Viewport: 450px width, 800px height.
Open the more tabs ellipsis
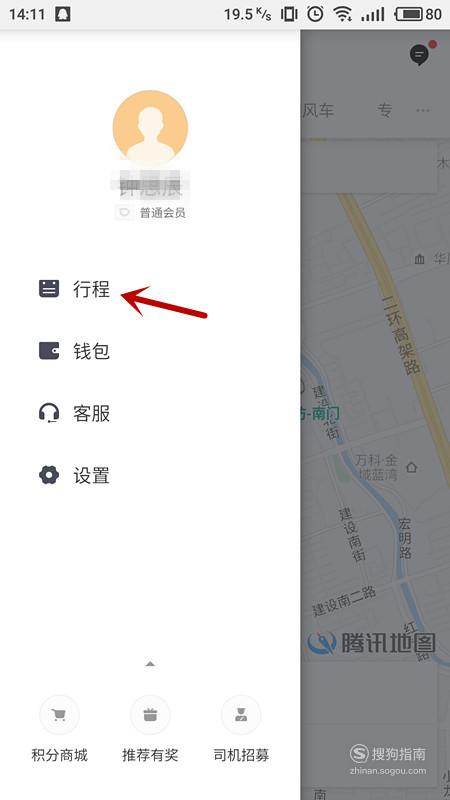[x=422, y=110]
